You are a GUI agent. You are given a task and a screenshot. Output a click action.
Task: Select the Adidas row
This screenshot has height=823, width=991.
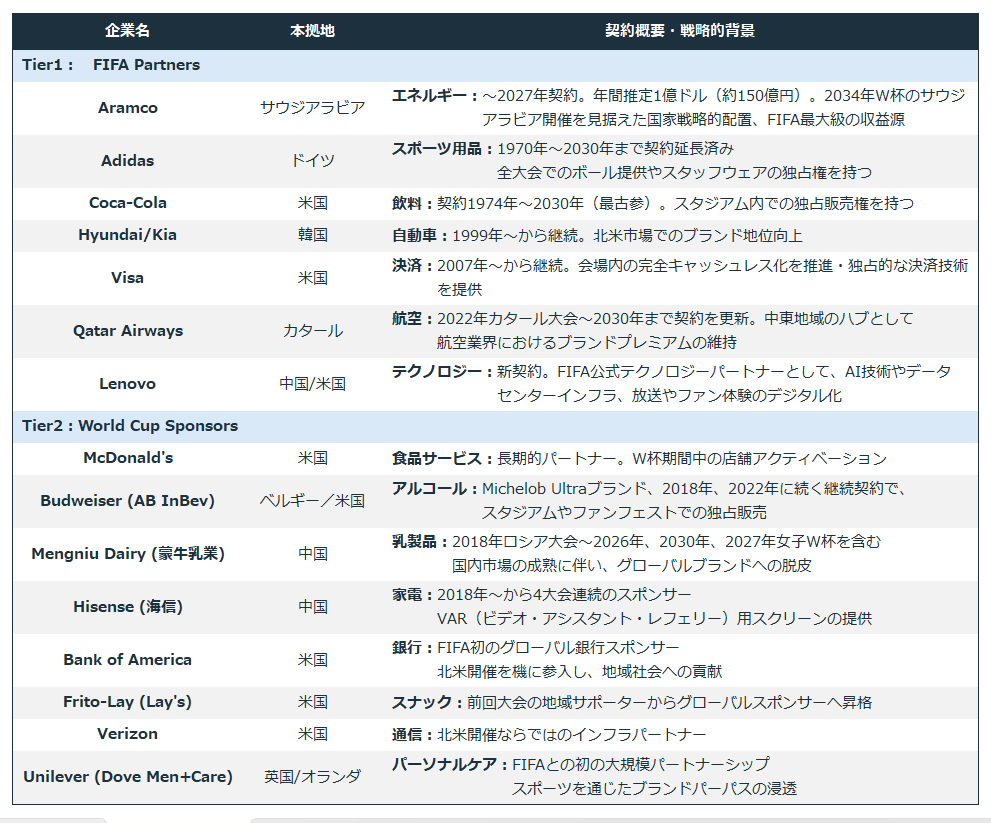pyautogui.click(x=126, y=161)
